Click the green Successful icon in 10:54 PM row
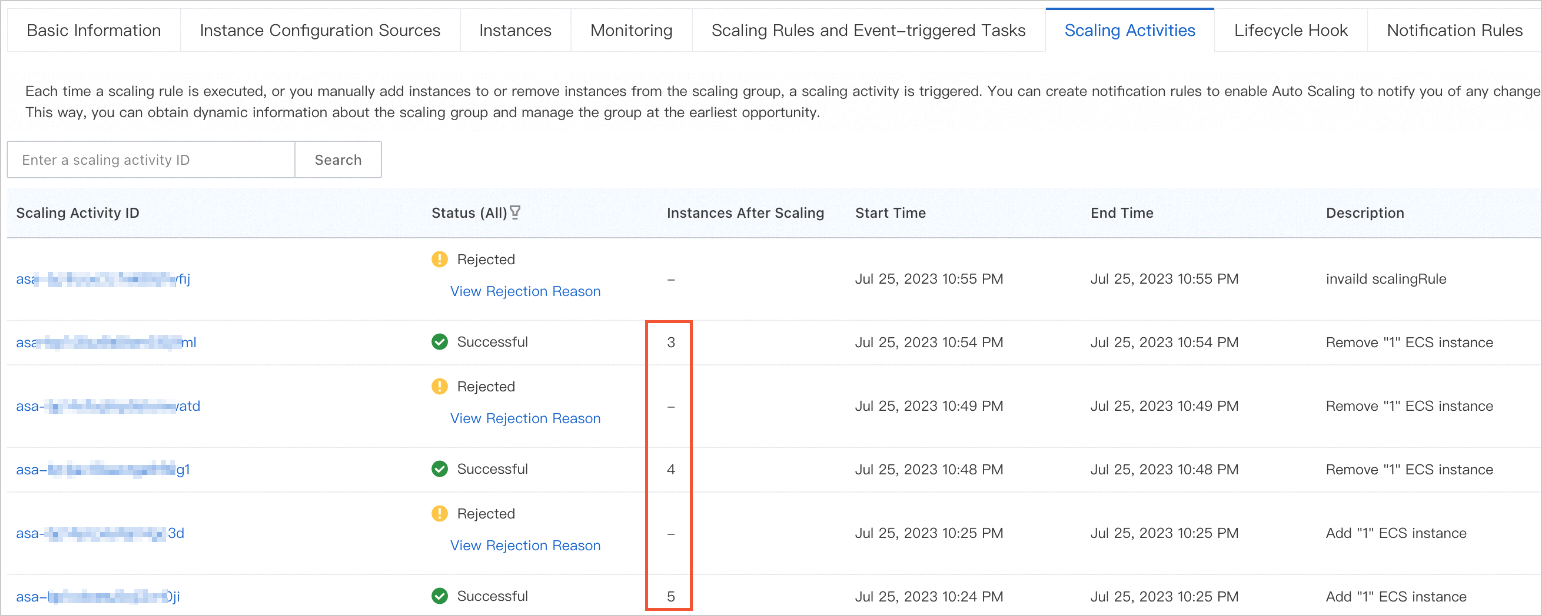Image resolution: width=1542 pixels, height=616 pixels. pos(439,342)
